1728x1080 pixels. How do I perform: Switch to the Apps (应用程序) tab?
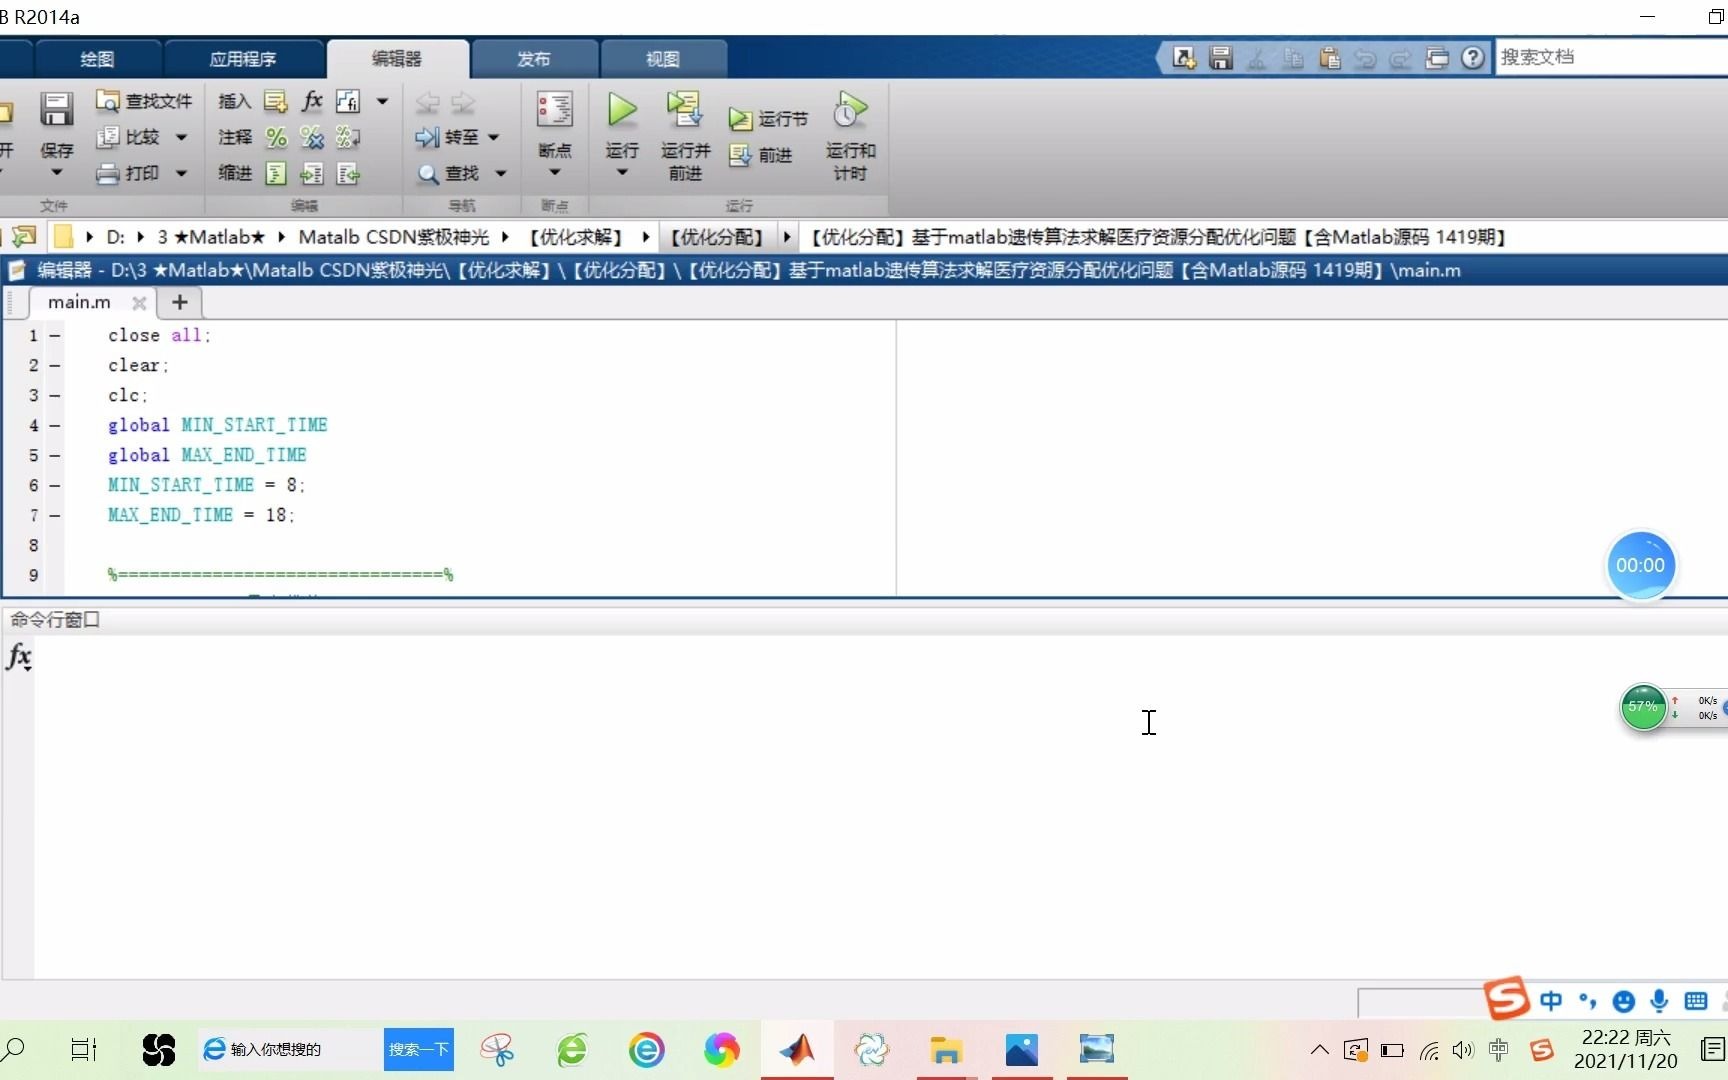[243, 59]
